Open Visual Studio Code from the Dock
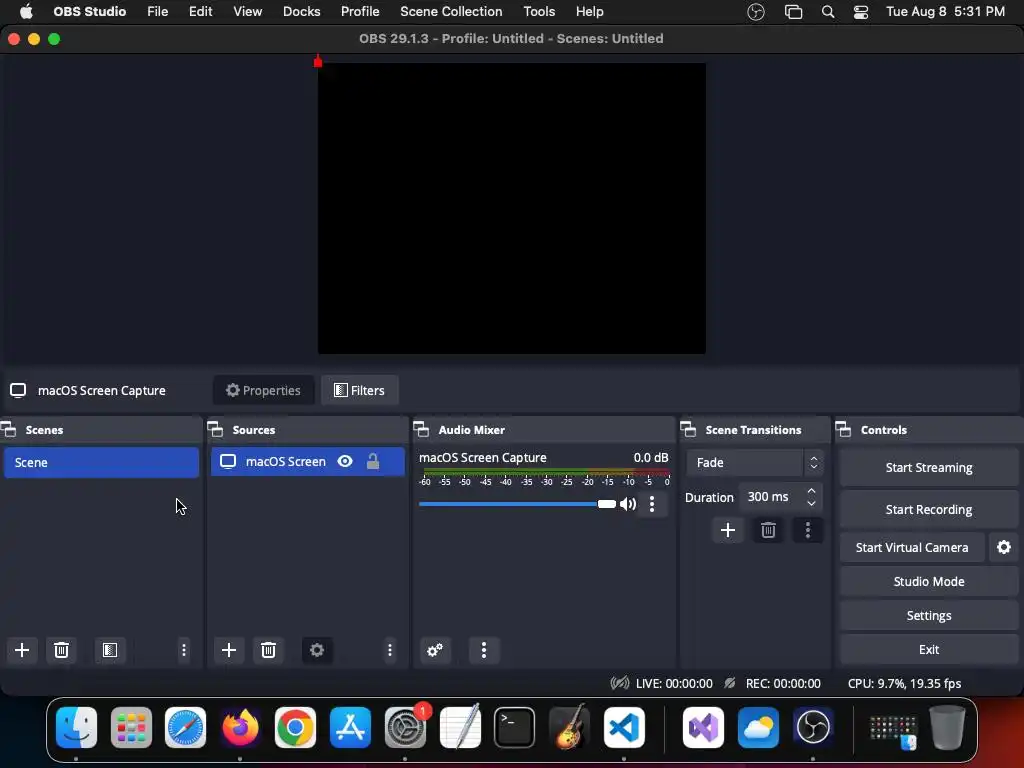 [624, 727]
